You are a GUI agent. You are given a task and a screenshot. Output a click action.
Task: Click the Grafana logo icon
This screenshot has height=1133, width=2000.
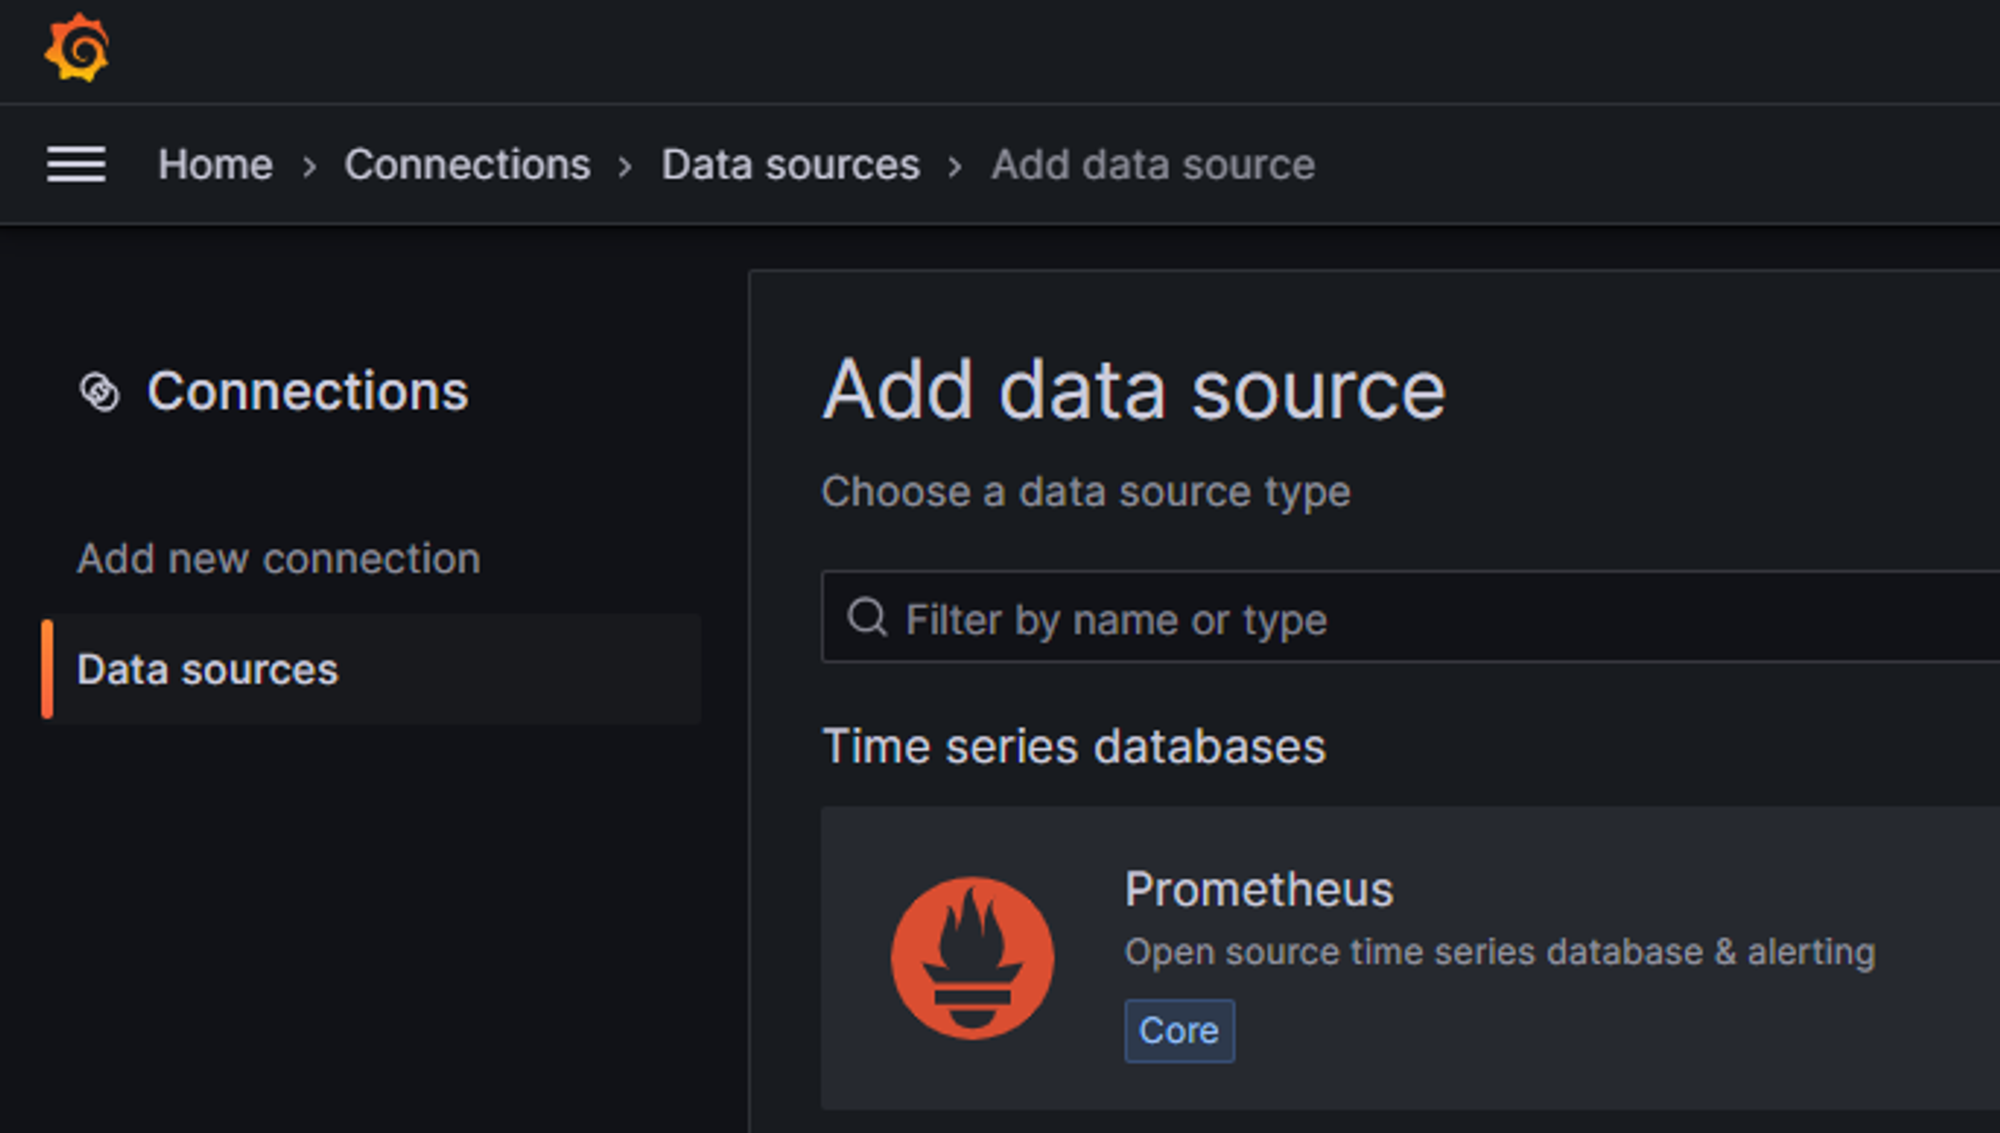[x=77, y=48]
